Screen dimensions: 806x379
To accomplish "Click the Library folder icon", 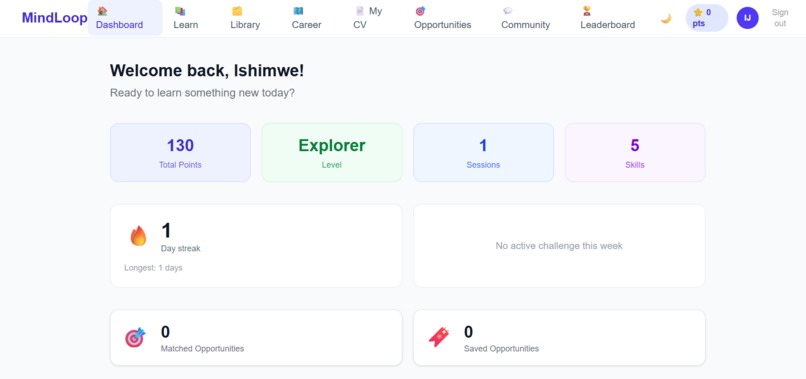I will coord(236,11).
